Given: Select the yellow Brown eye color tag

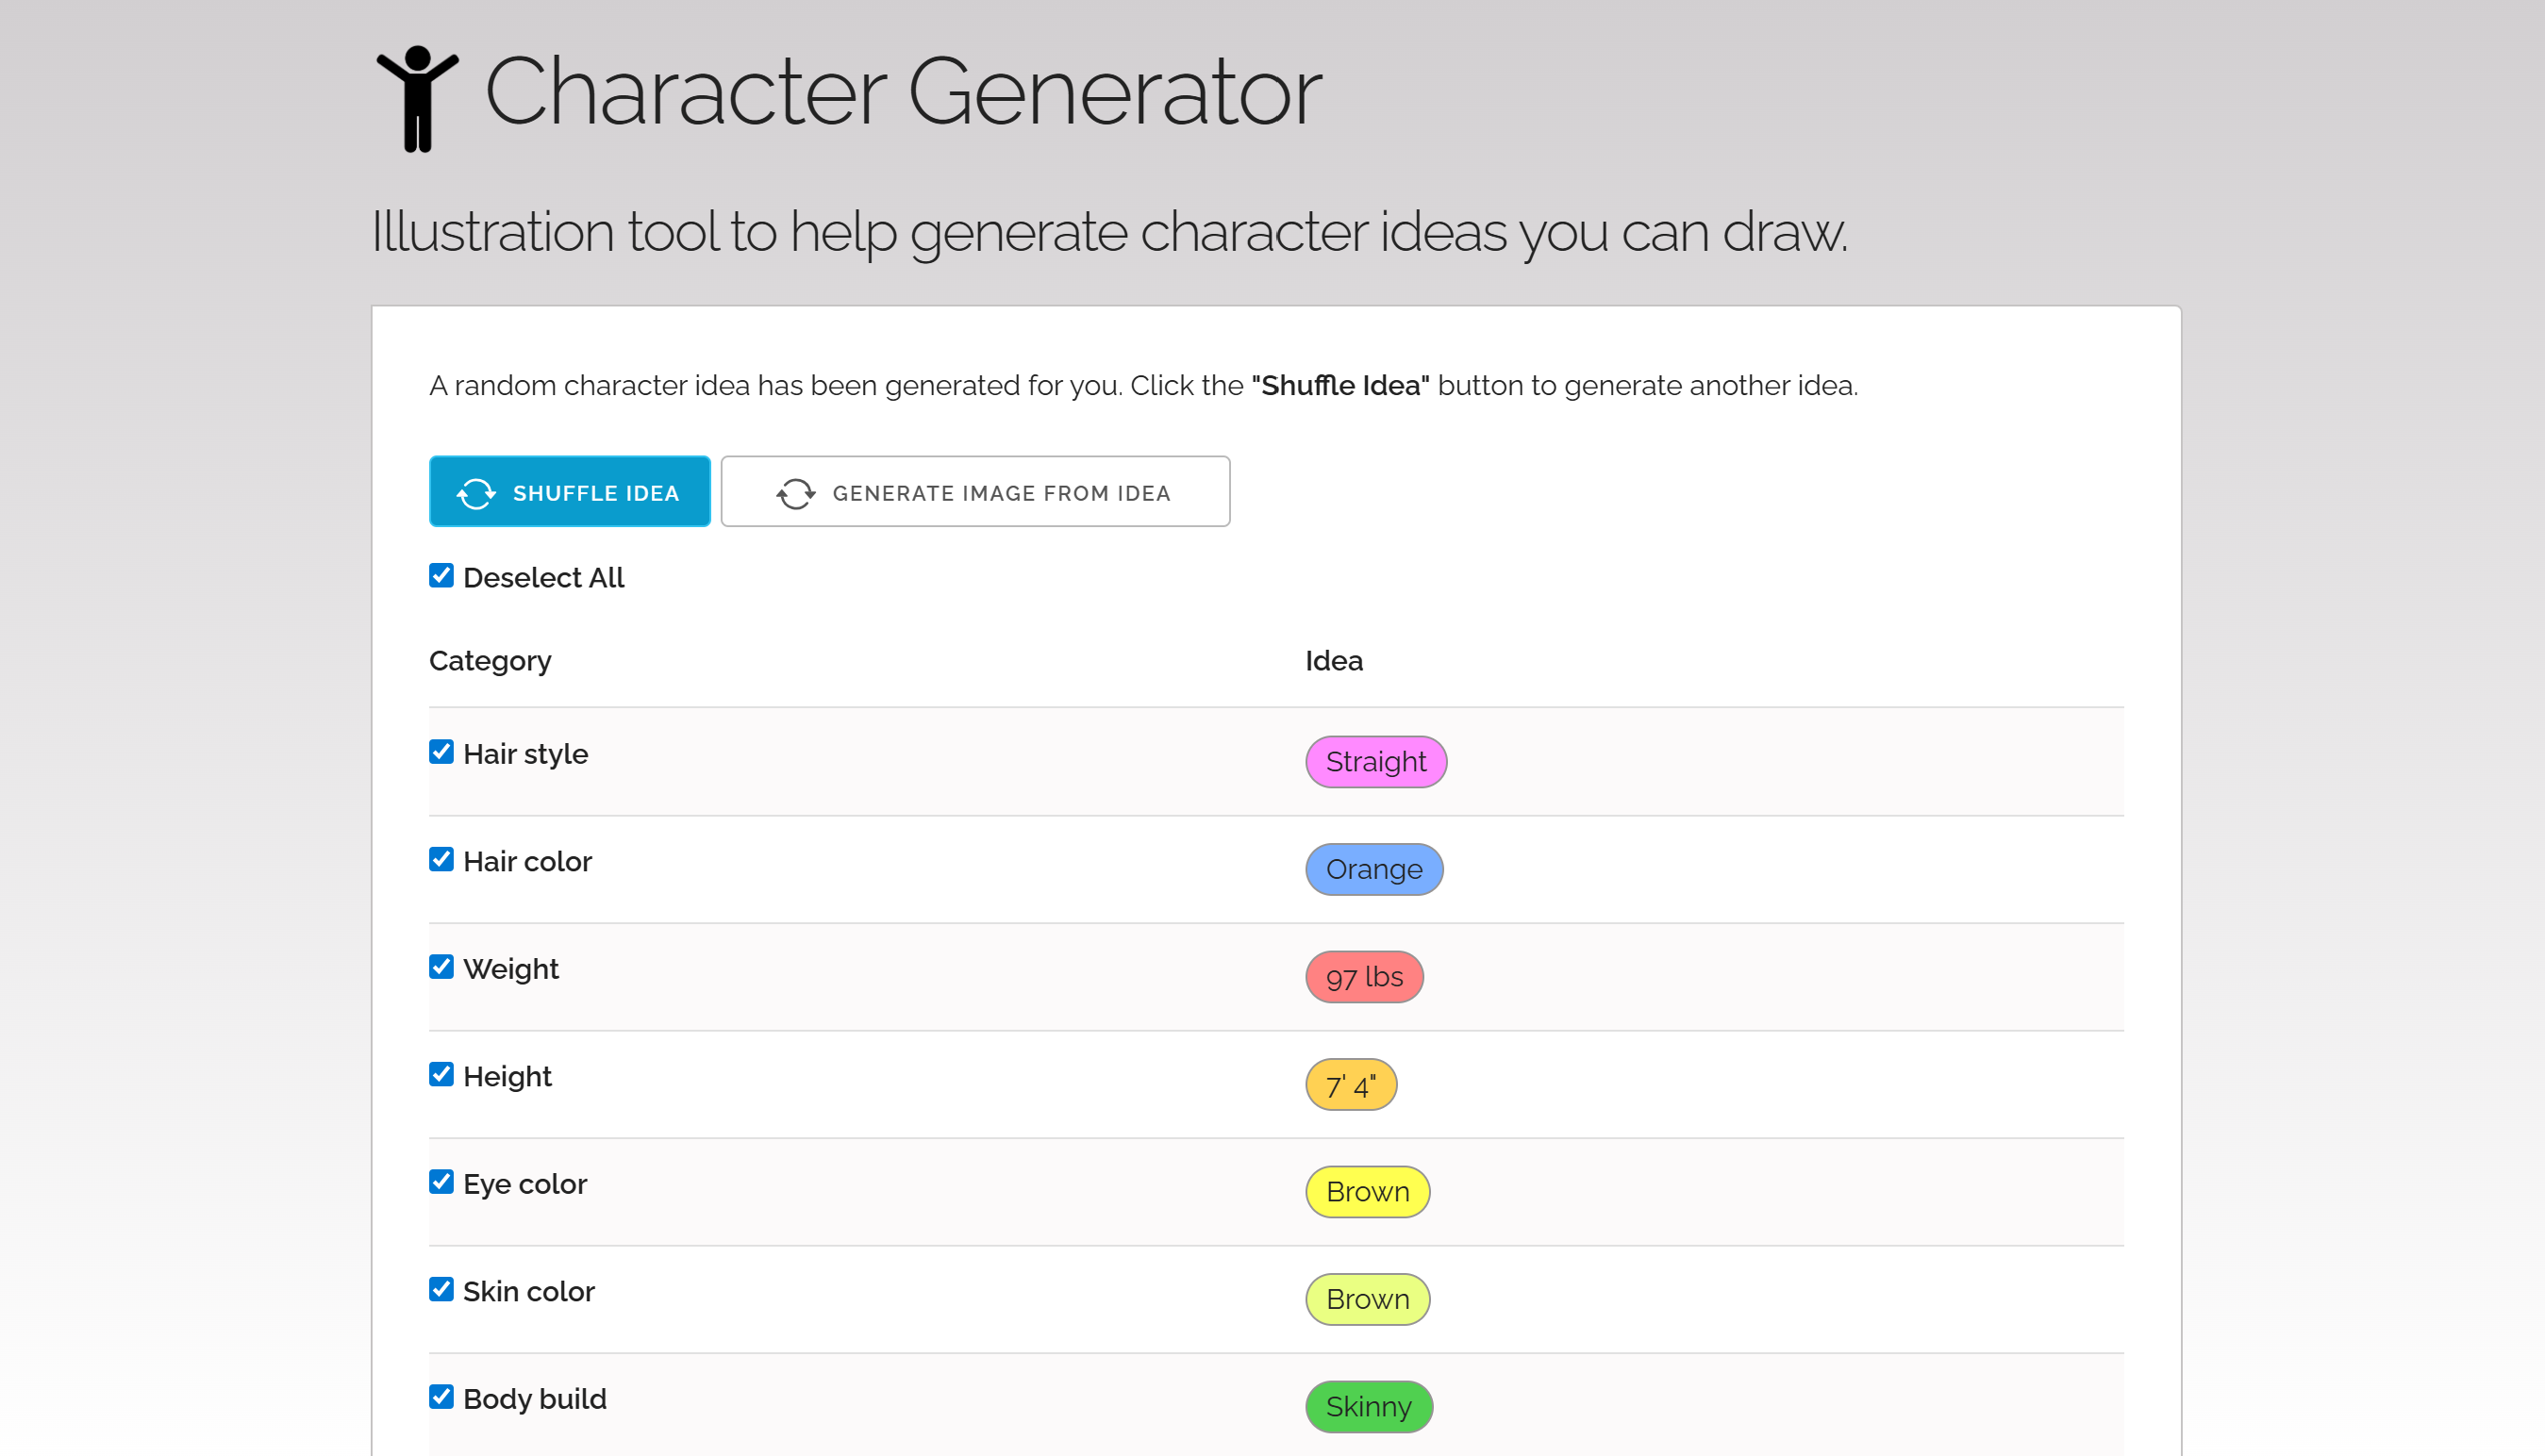Looking at the screenshot, I should click(1367, 1192).
